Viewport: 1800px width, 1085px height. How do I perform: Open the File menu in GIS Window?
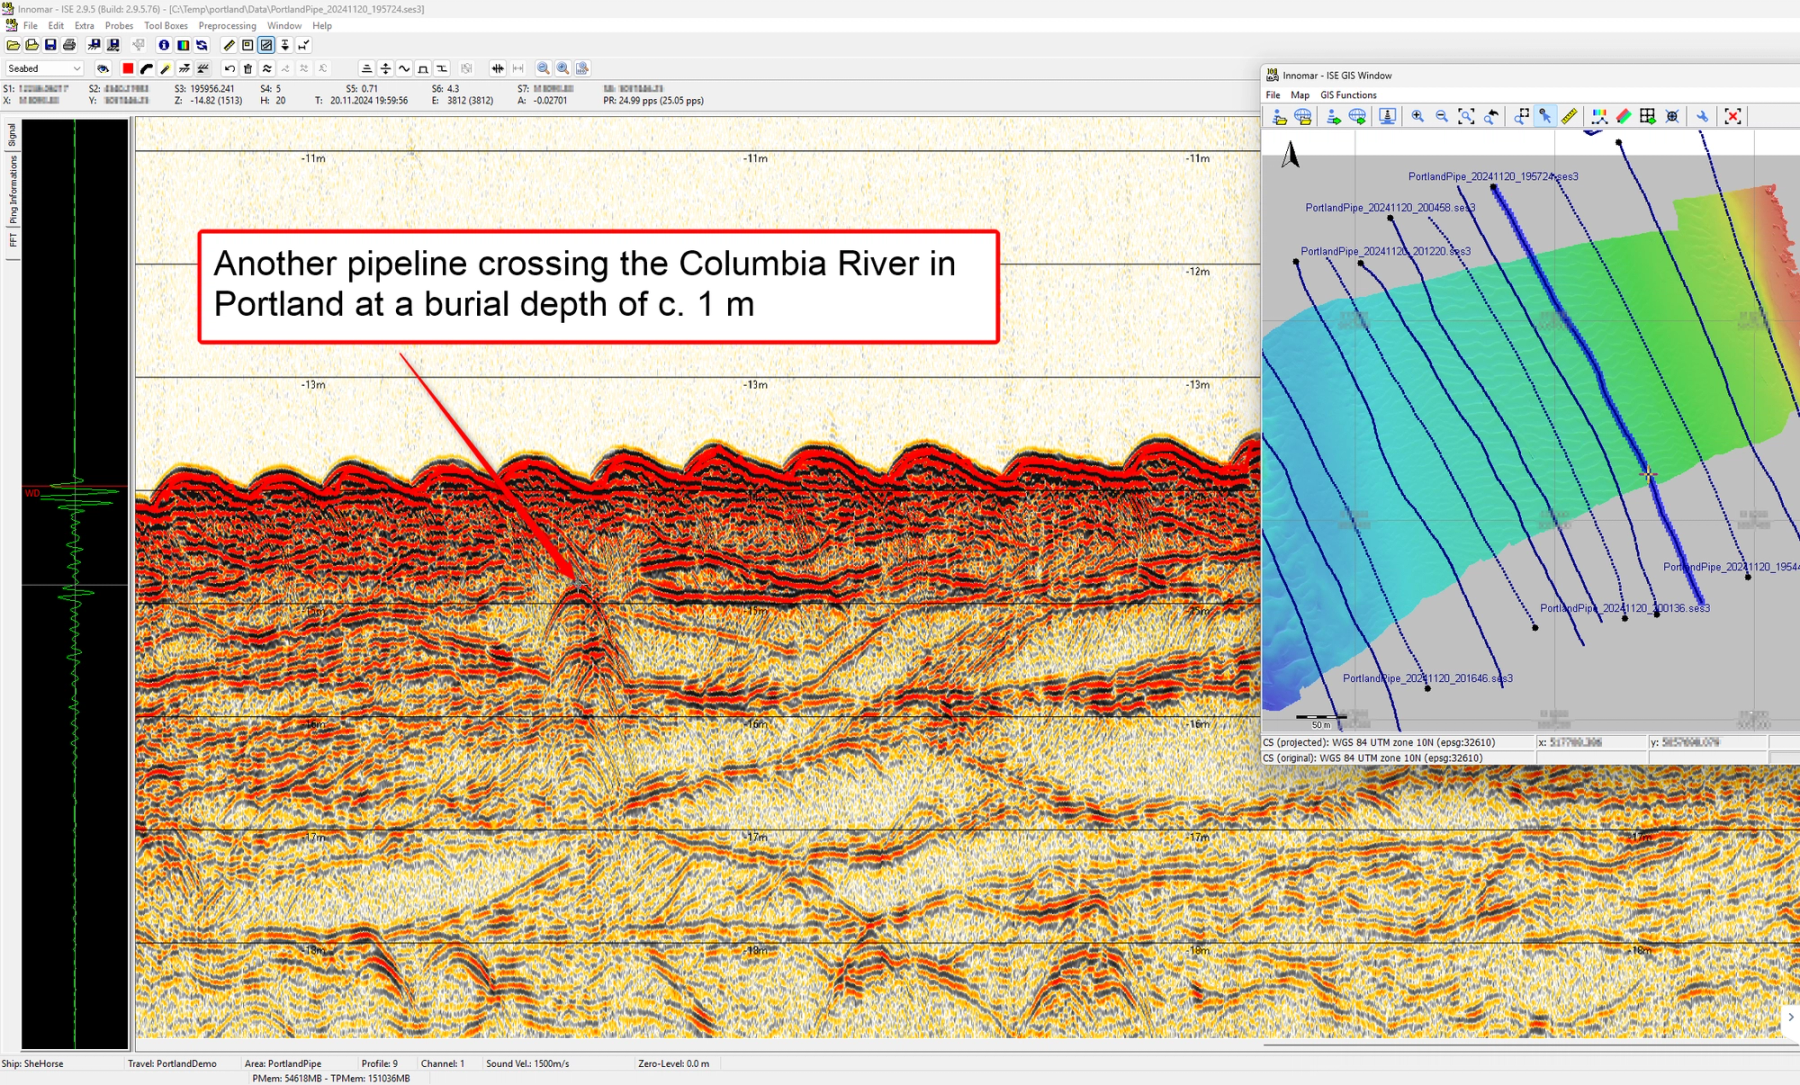1273,95
